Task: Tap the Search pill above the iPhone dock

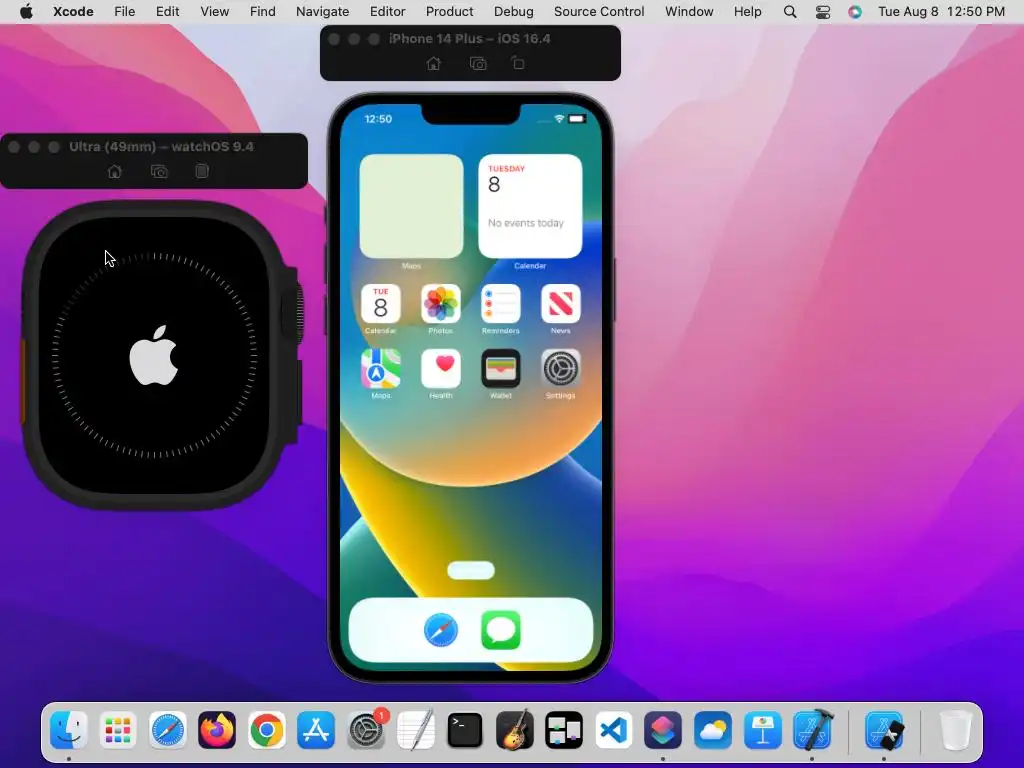Action: tap(471, 570)
